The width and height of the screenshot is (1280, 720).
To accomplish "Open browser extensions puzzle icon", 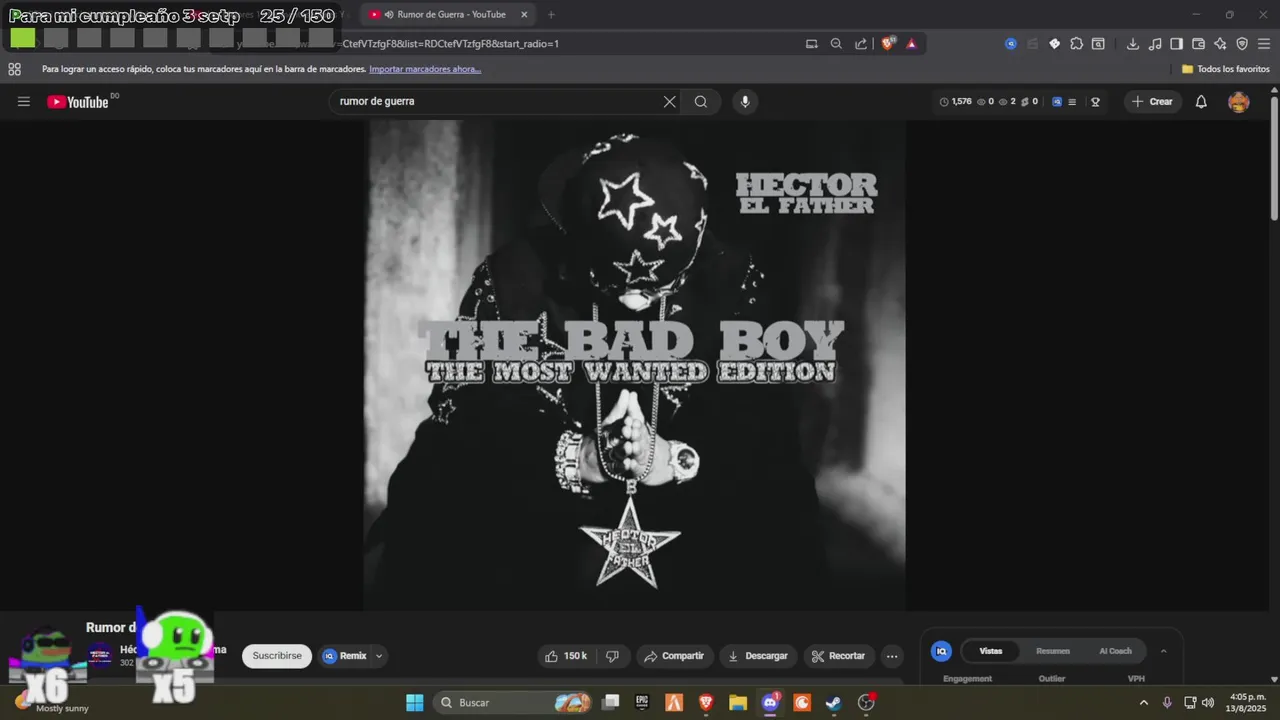I will (1076, 44).
